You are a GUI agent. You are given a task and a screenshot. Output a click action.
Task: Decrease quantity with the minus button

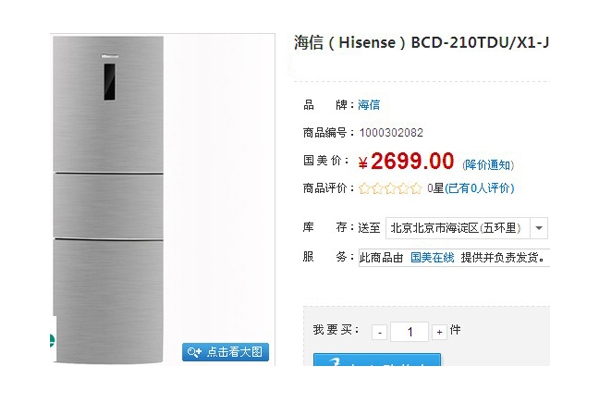(x=380, y=332)
